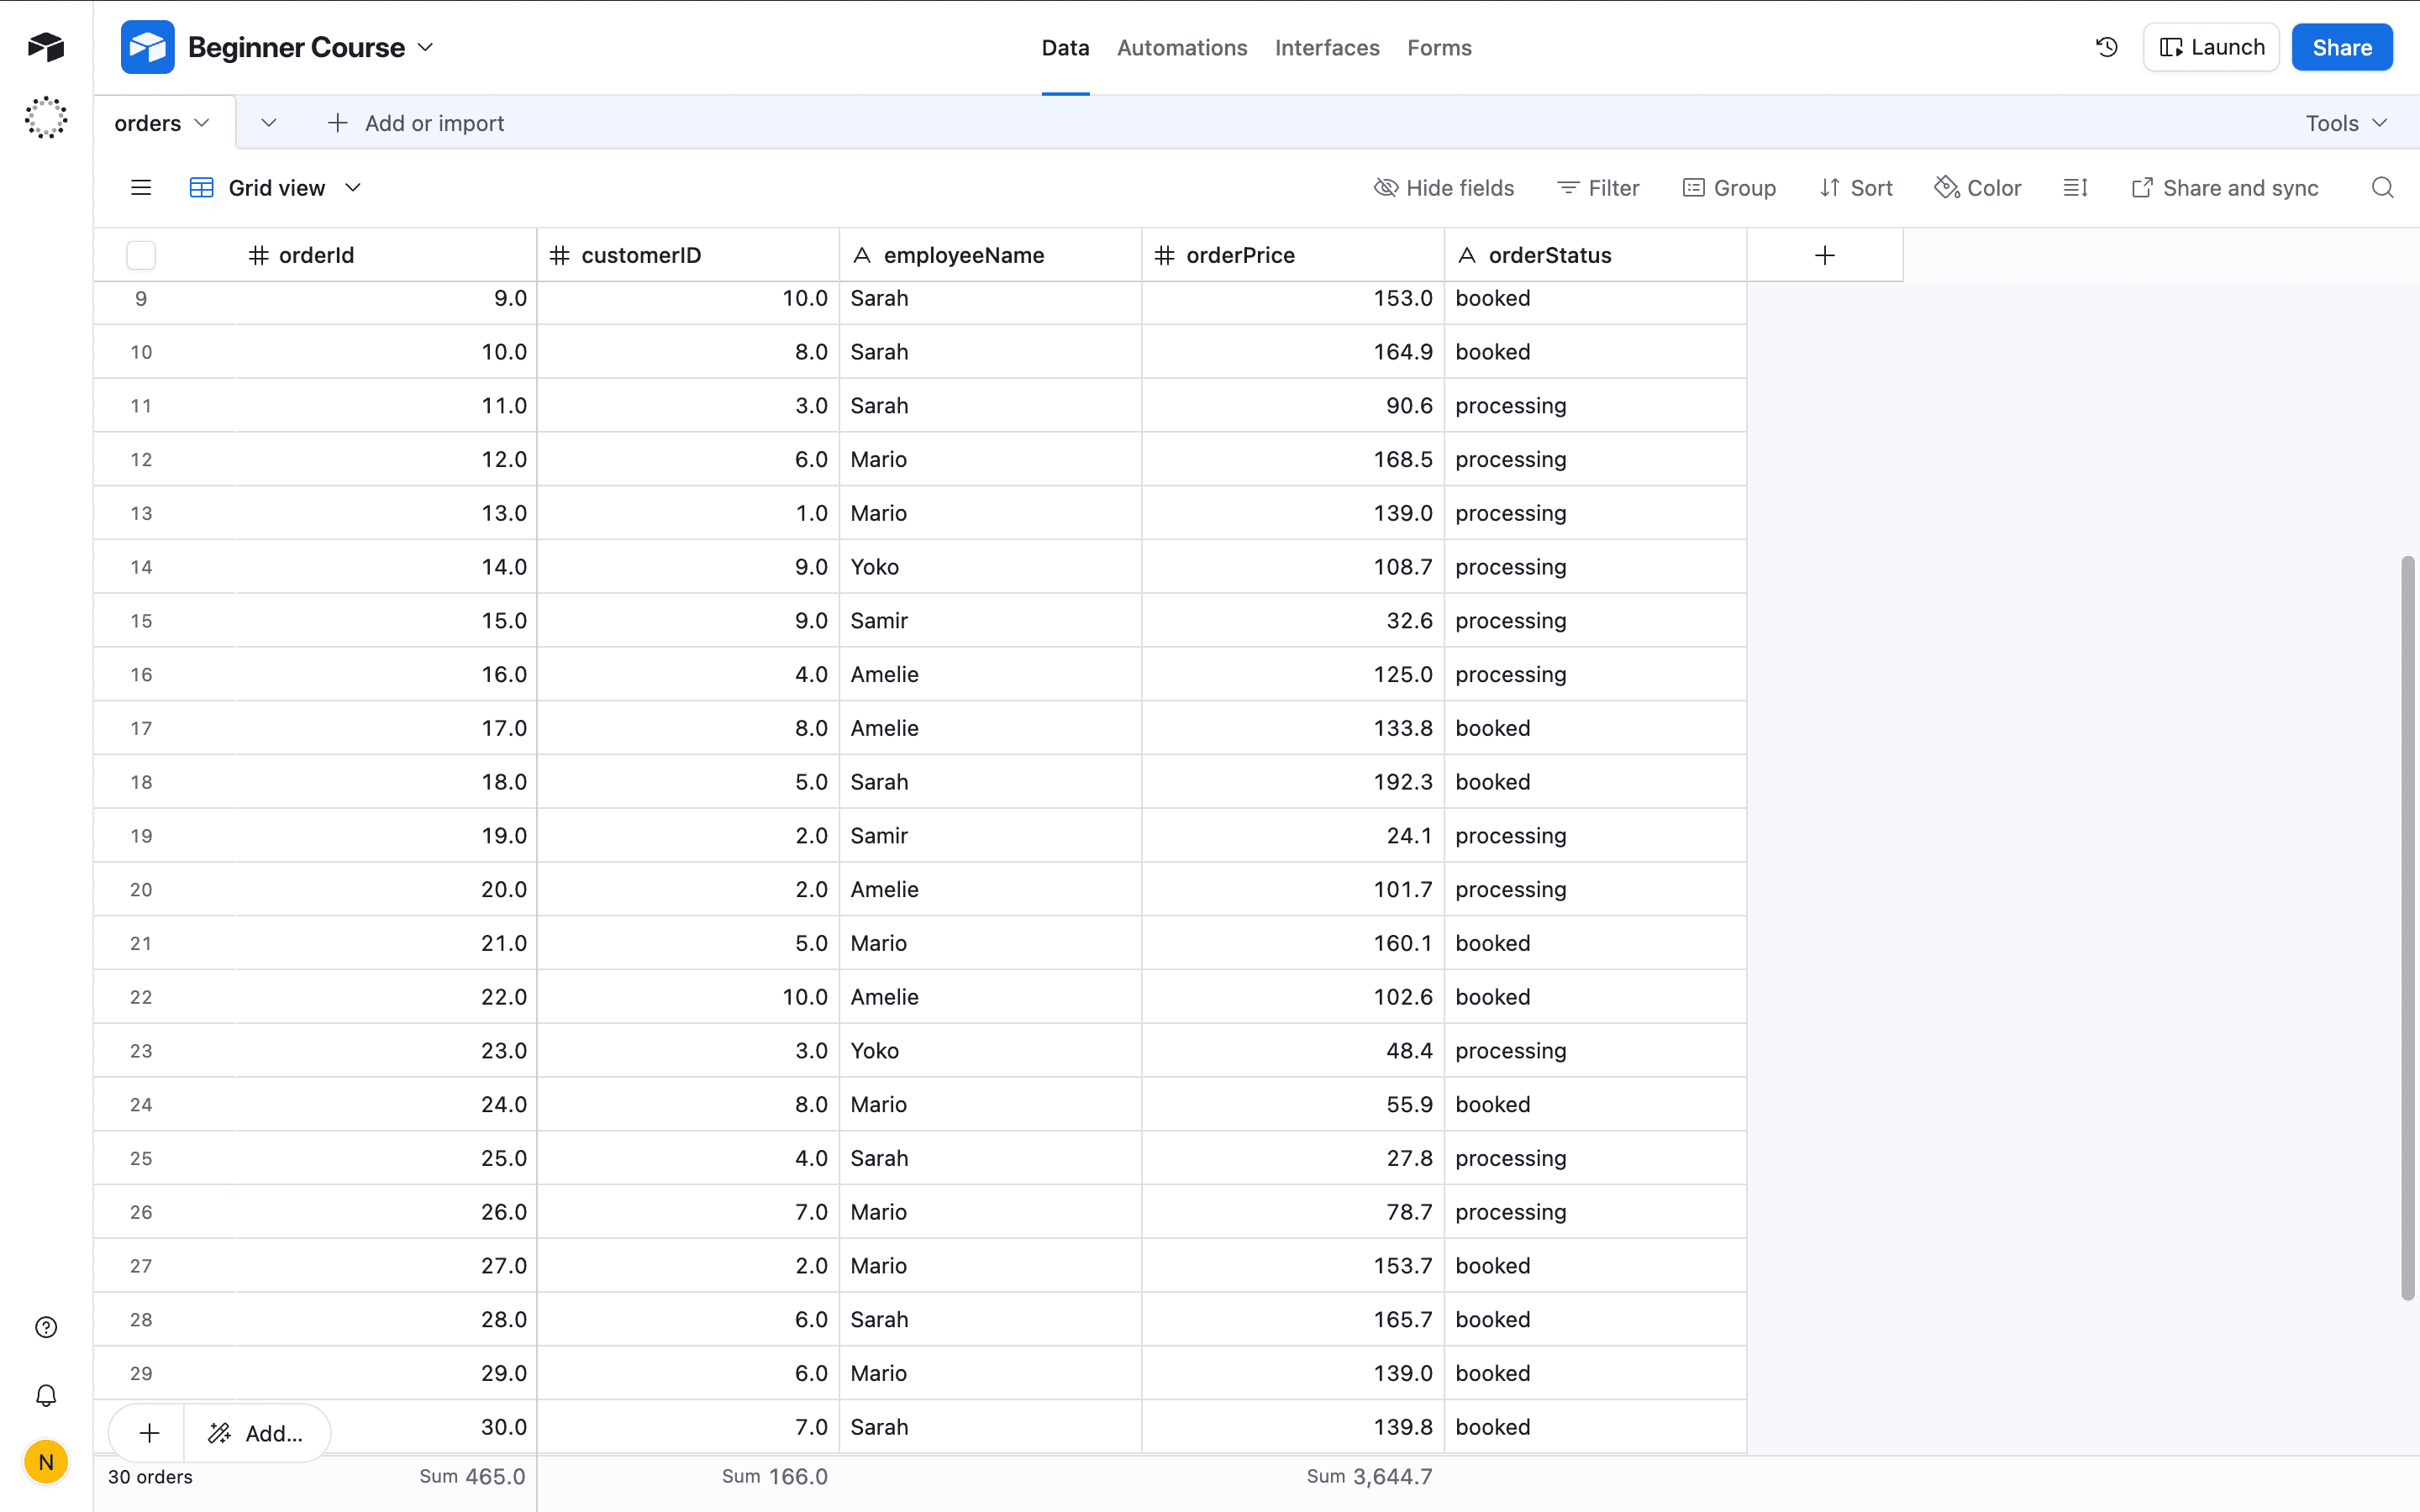Click the vertical scrollbar thumb
This screenshot has width=2420, height=1512.
pos(2407,928)
